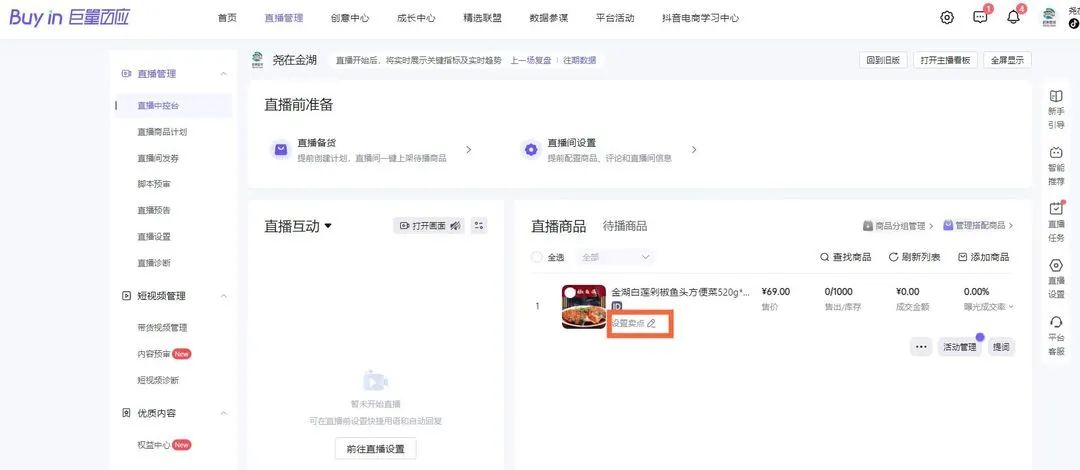Open the 数据参谋 top menu

coord(548,18)
